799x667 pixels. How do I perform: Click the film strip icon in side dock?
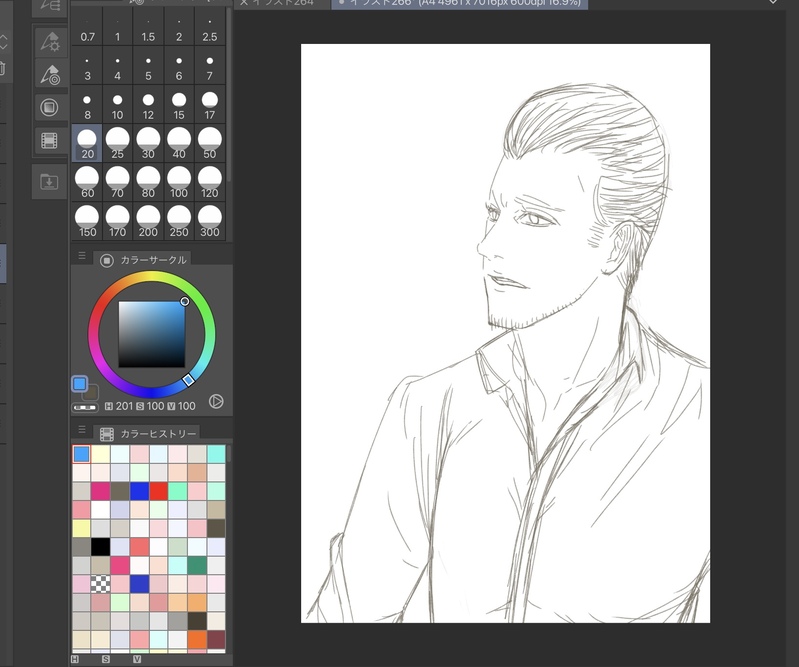49,140
